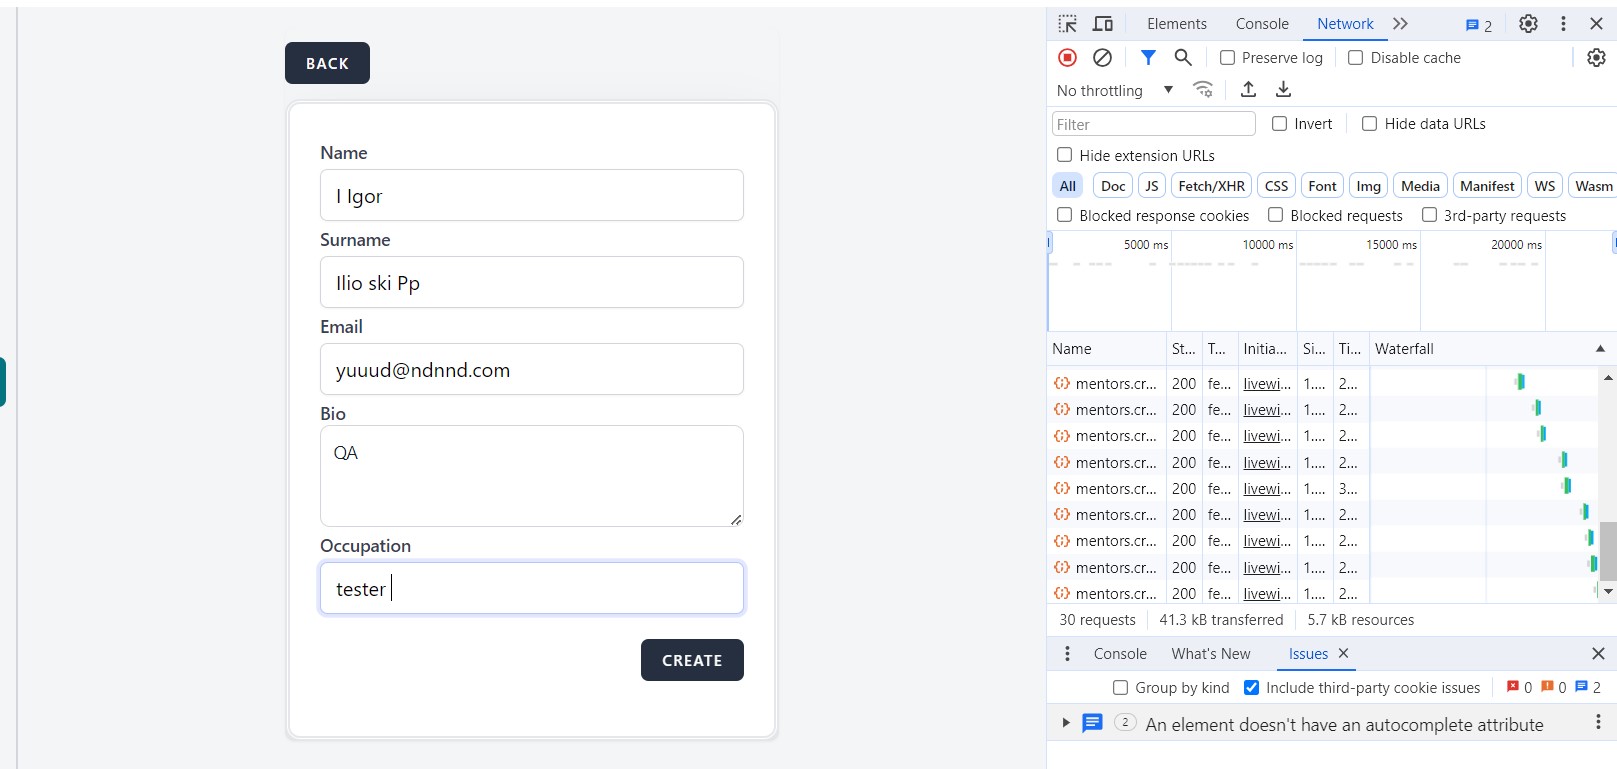The image size is (1617, 769).
Task: Show more DevTools tabs chevron
Action: pyautogui.click(x=1400, y=24)
